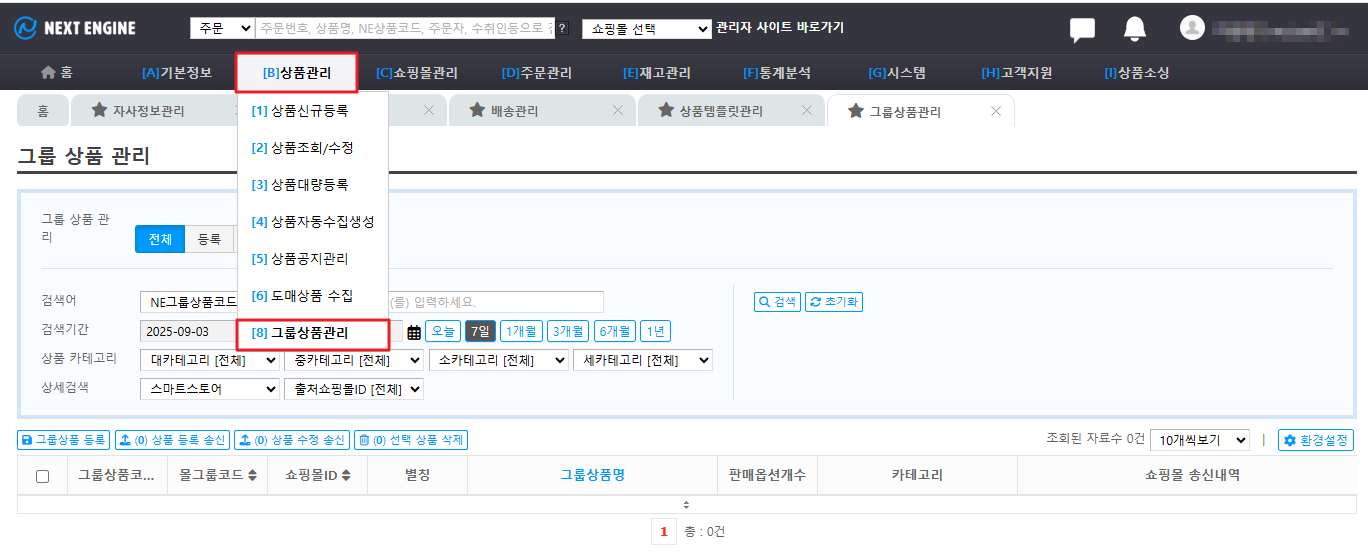The width and height of the screenshot is (1368, 555).
Task: Set search period to 1년
Action: pos(656,332)
